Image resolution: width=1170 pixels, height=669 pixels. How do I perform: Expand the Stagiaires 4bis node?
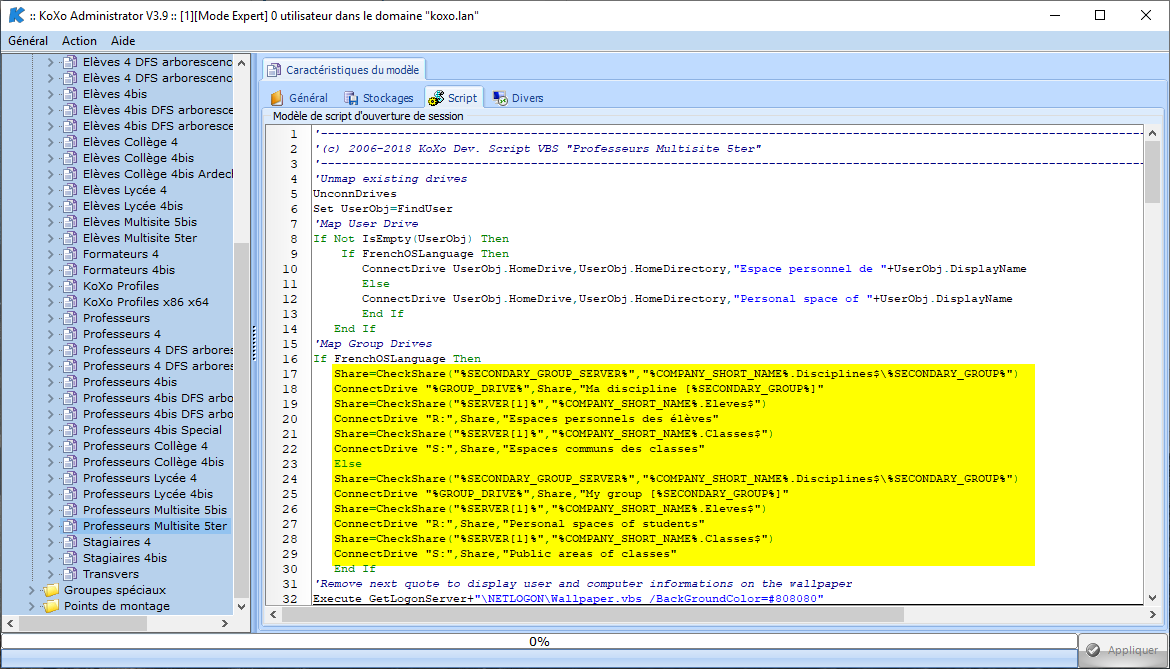point(51,558)
